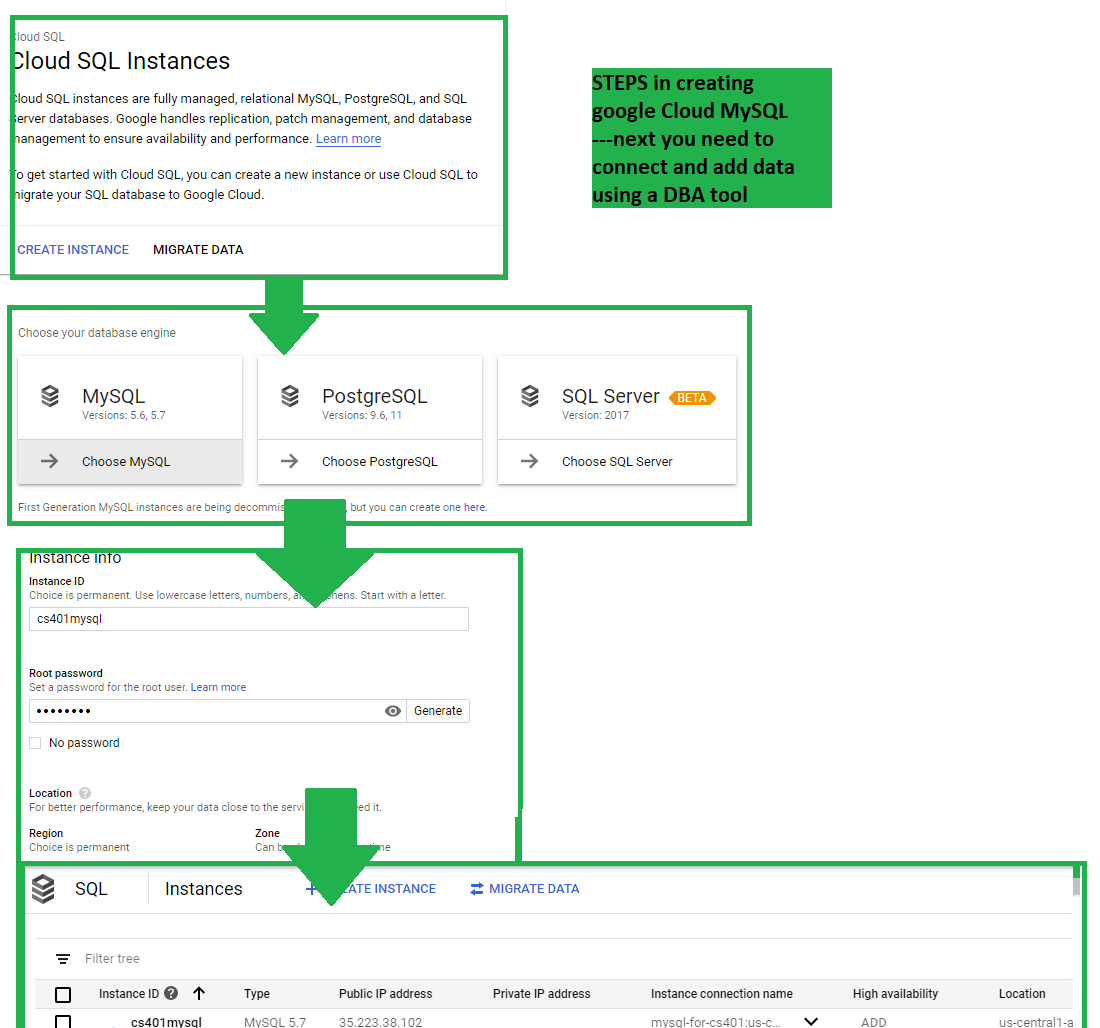This screenshot has width=1100, height=1028.
Task: Click the SQL Server stack icon
Action: pyautogui.click(x=530, y=397)
